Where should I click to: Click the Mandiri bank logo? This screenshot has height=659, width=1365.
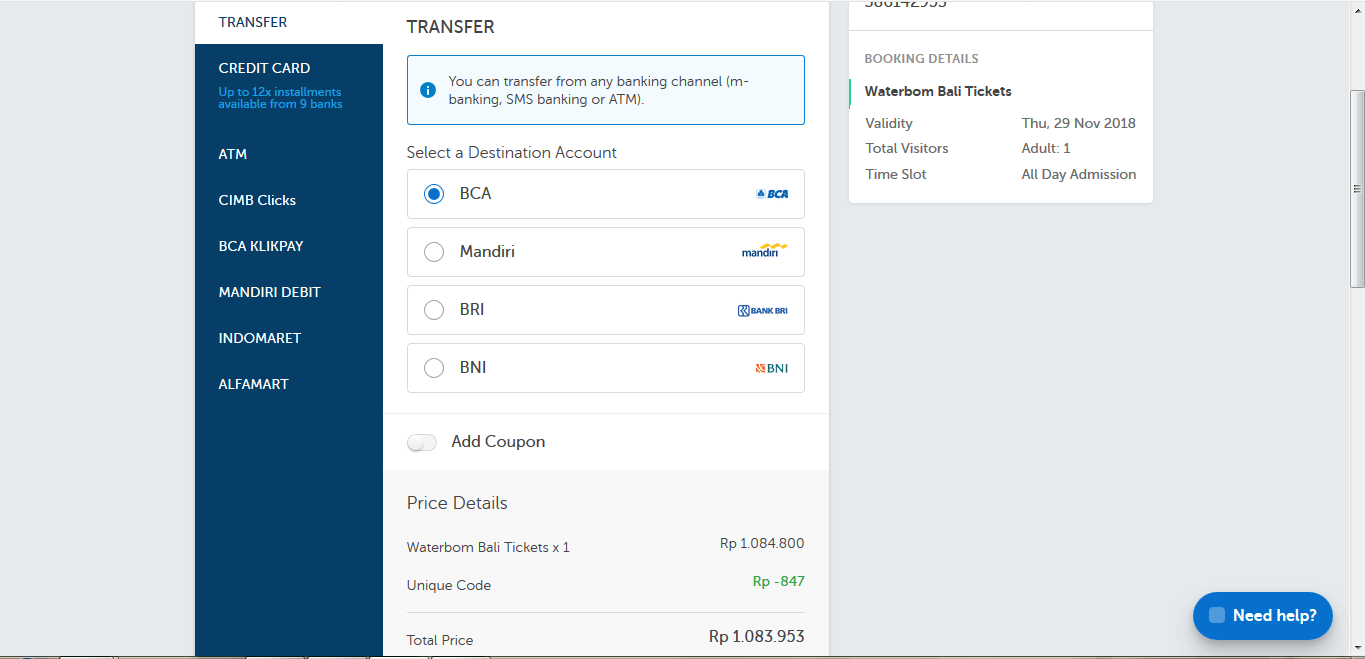coord(764,251)
